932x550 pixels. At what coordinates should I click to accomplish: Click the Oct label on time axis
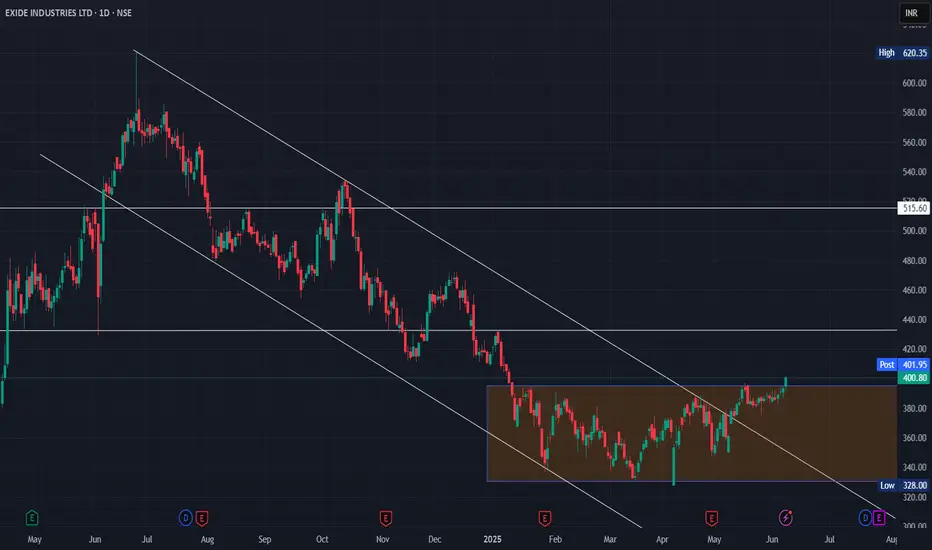[322, 539]
